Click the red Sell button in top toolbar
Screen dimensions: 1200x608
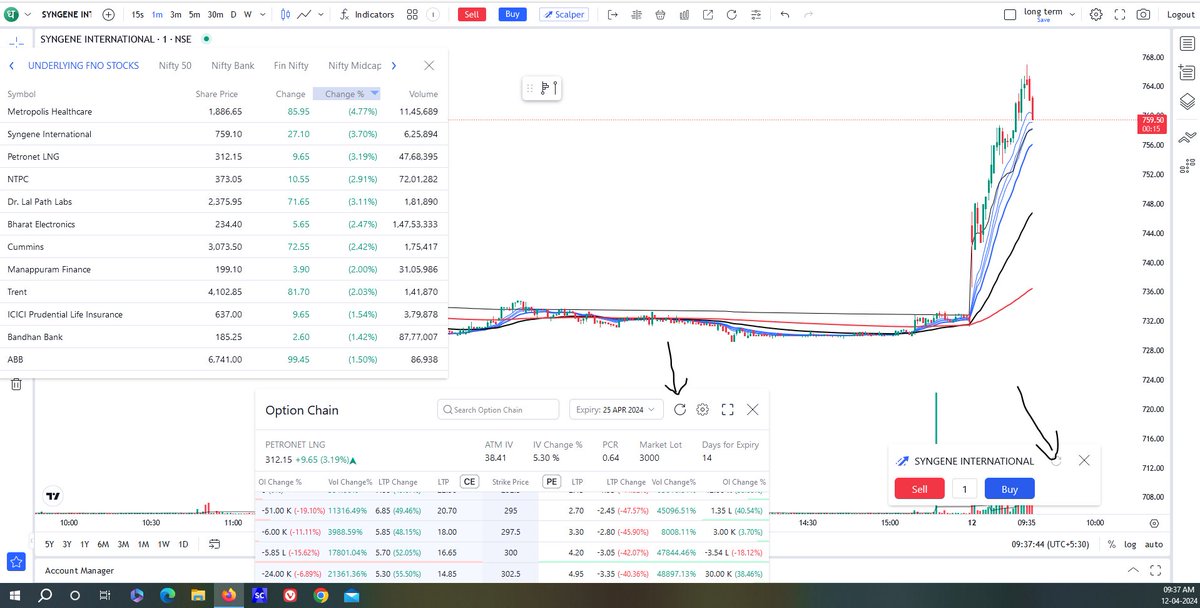[472, 15]
